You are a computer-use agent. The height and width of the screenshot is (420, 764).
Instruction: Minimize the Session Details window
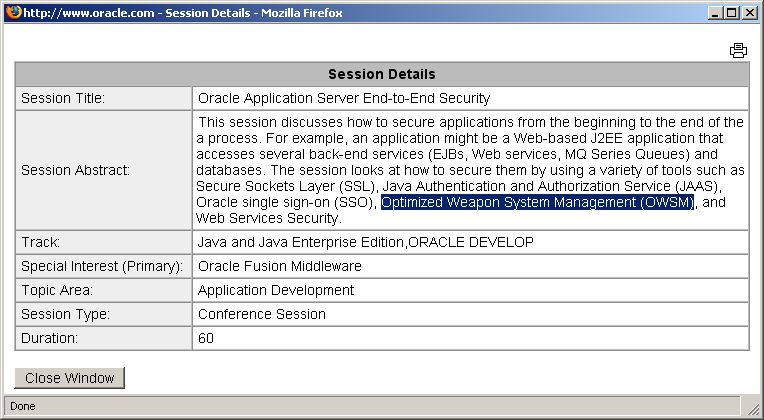coord(714,13)
